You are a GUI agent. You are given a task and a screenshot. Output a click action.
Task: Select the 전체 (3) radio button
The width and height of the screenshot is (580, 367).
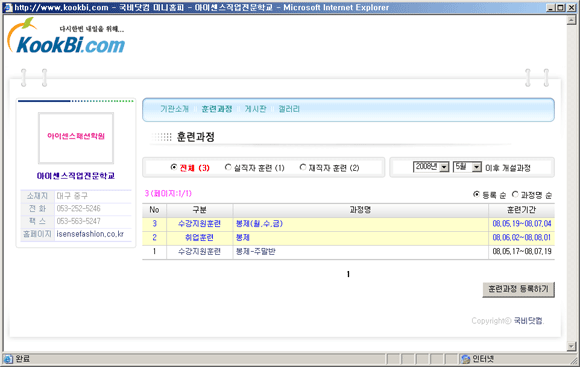[x=173, y=167]
